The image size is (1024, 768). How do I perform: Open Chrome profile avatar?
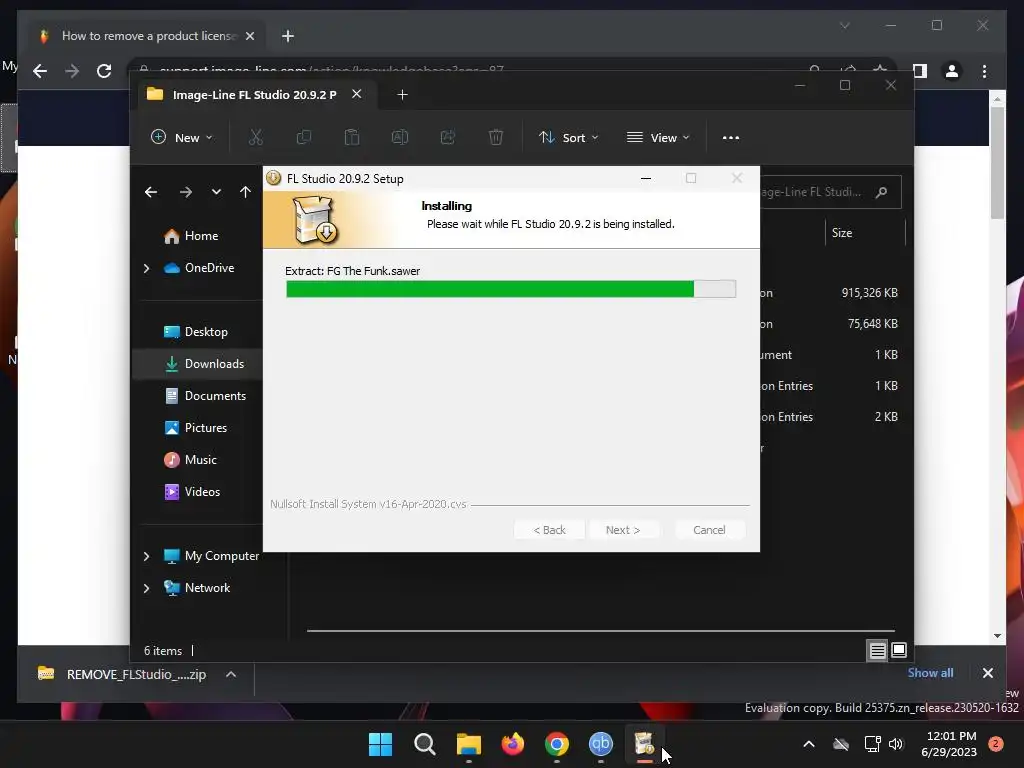(952, 71)
